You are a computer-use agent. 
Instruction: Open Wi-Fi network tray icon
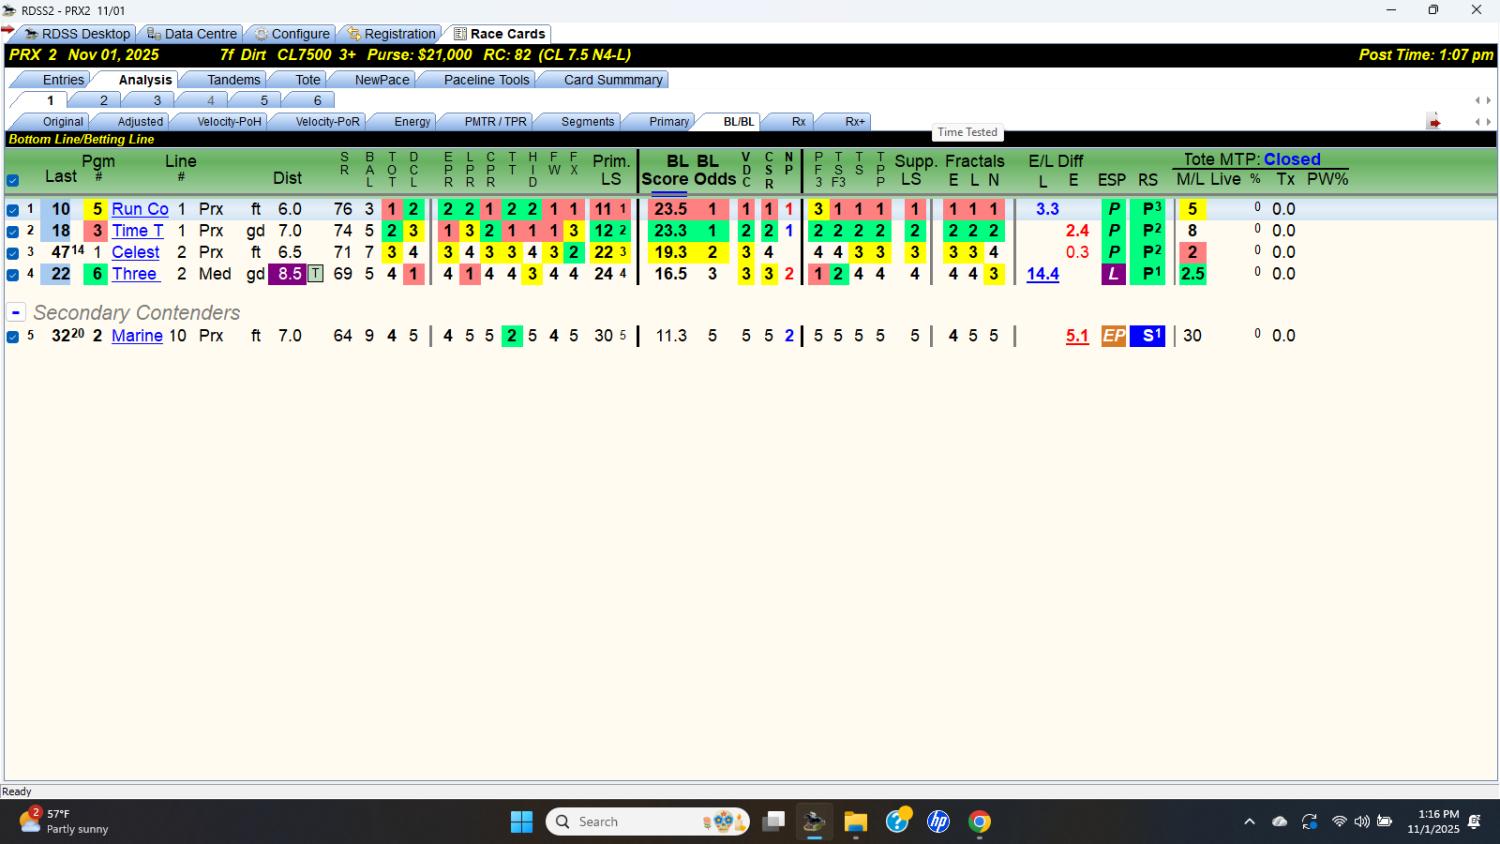pos(1339,822)
